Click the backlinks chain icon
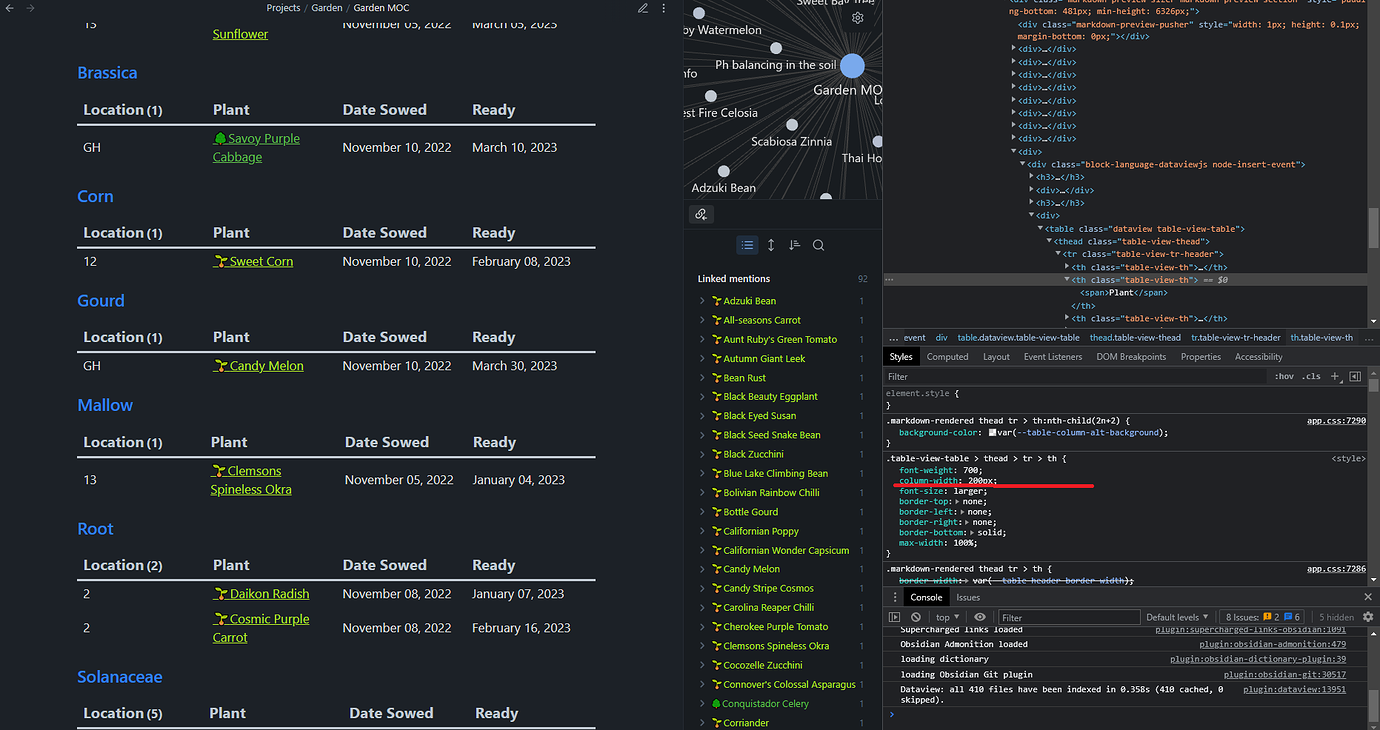The image size is (1380, 730). coord(701,214)
